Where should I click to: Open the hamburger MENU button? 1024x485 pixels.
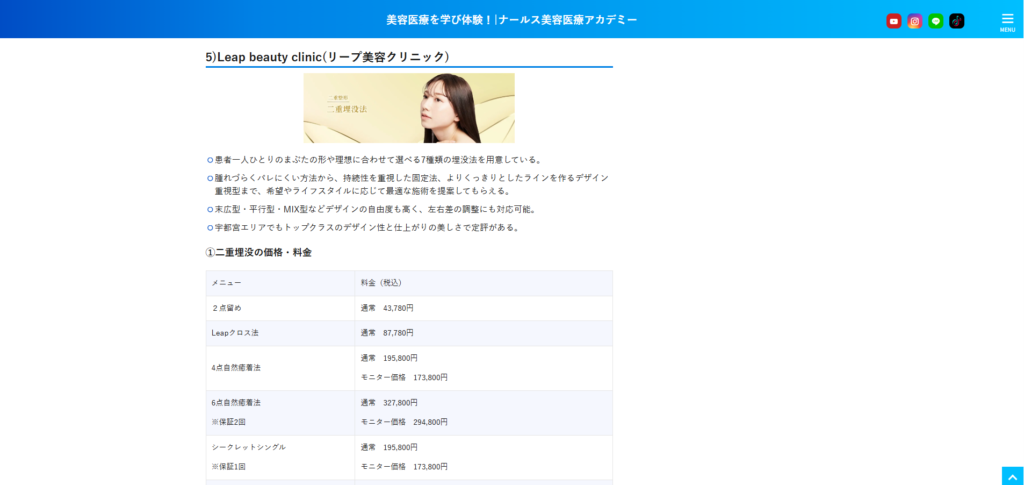[x=1007, y=22]
